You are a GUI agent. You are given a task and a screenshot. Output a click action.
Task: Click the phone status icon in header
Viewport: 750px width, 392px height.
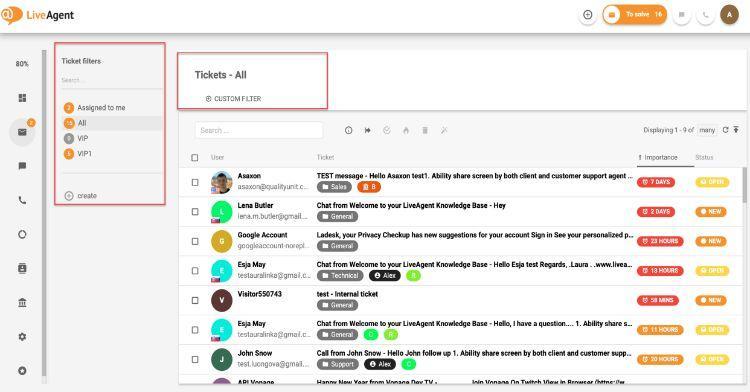(705, 15)
